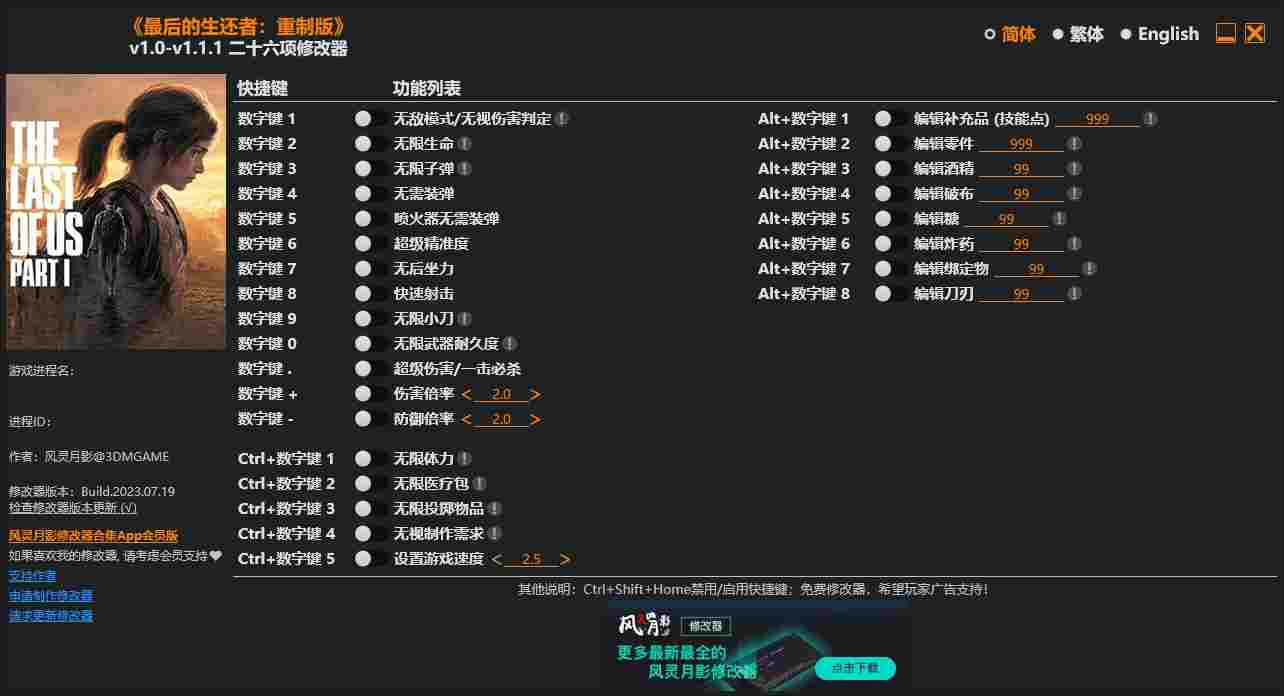
Task: Click the 点击下载 button in the banner
Action: pos(855,668)
